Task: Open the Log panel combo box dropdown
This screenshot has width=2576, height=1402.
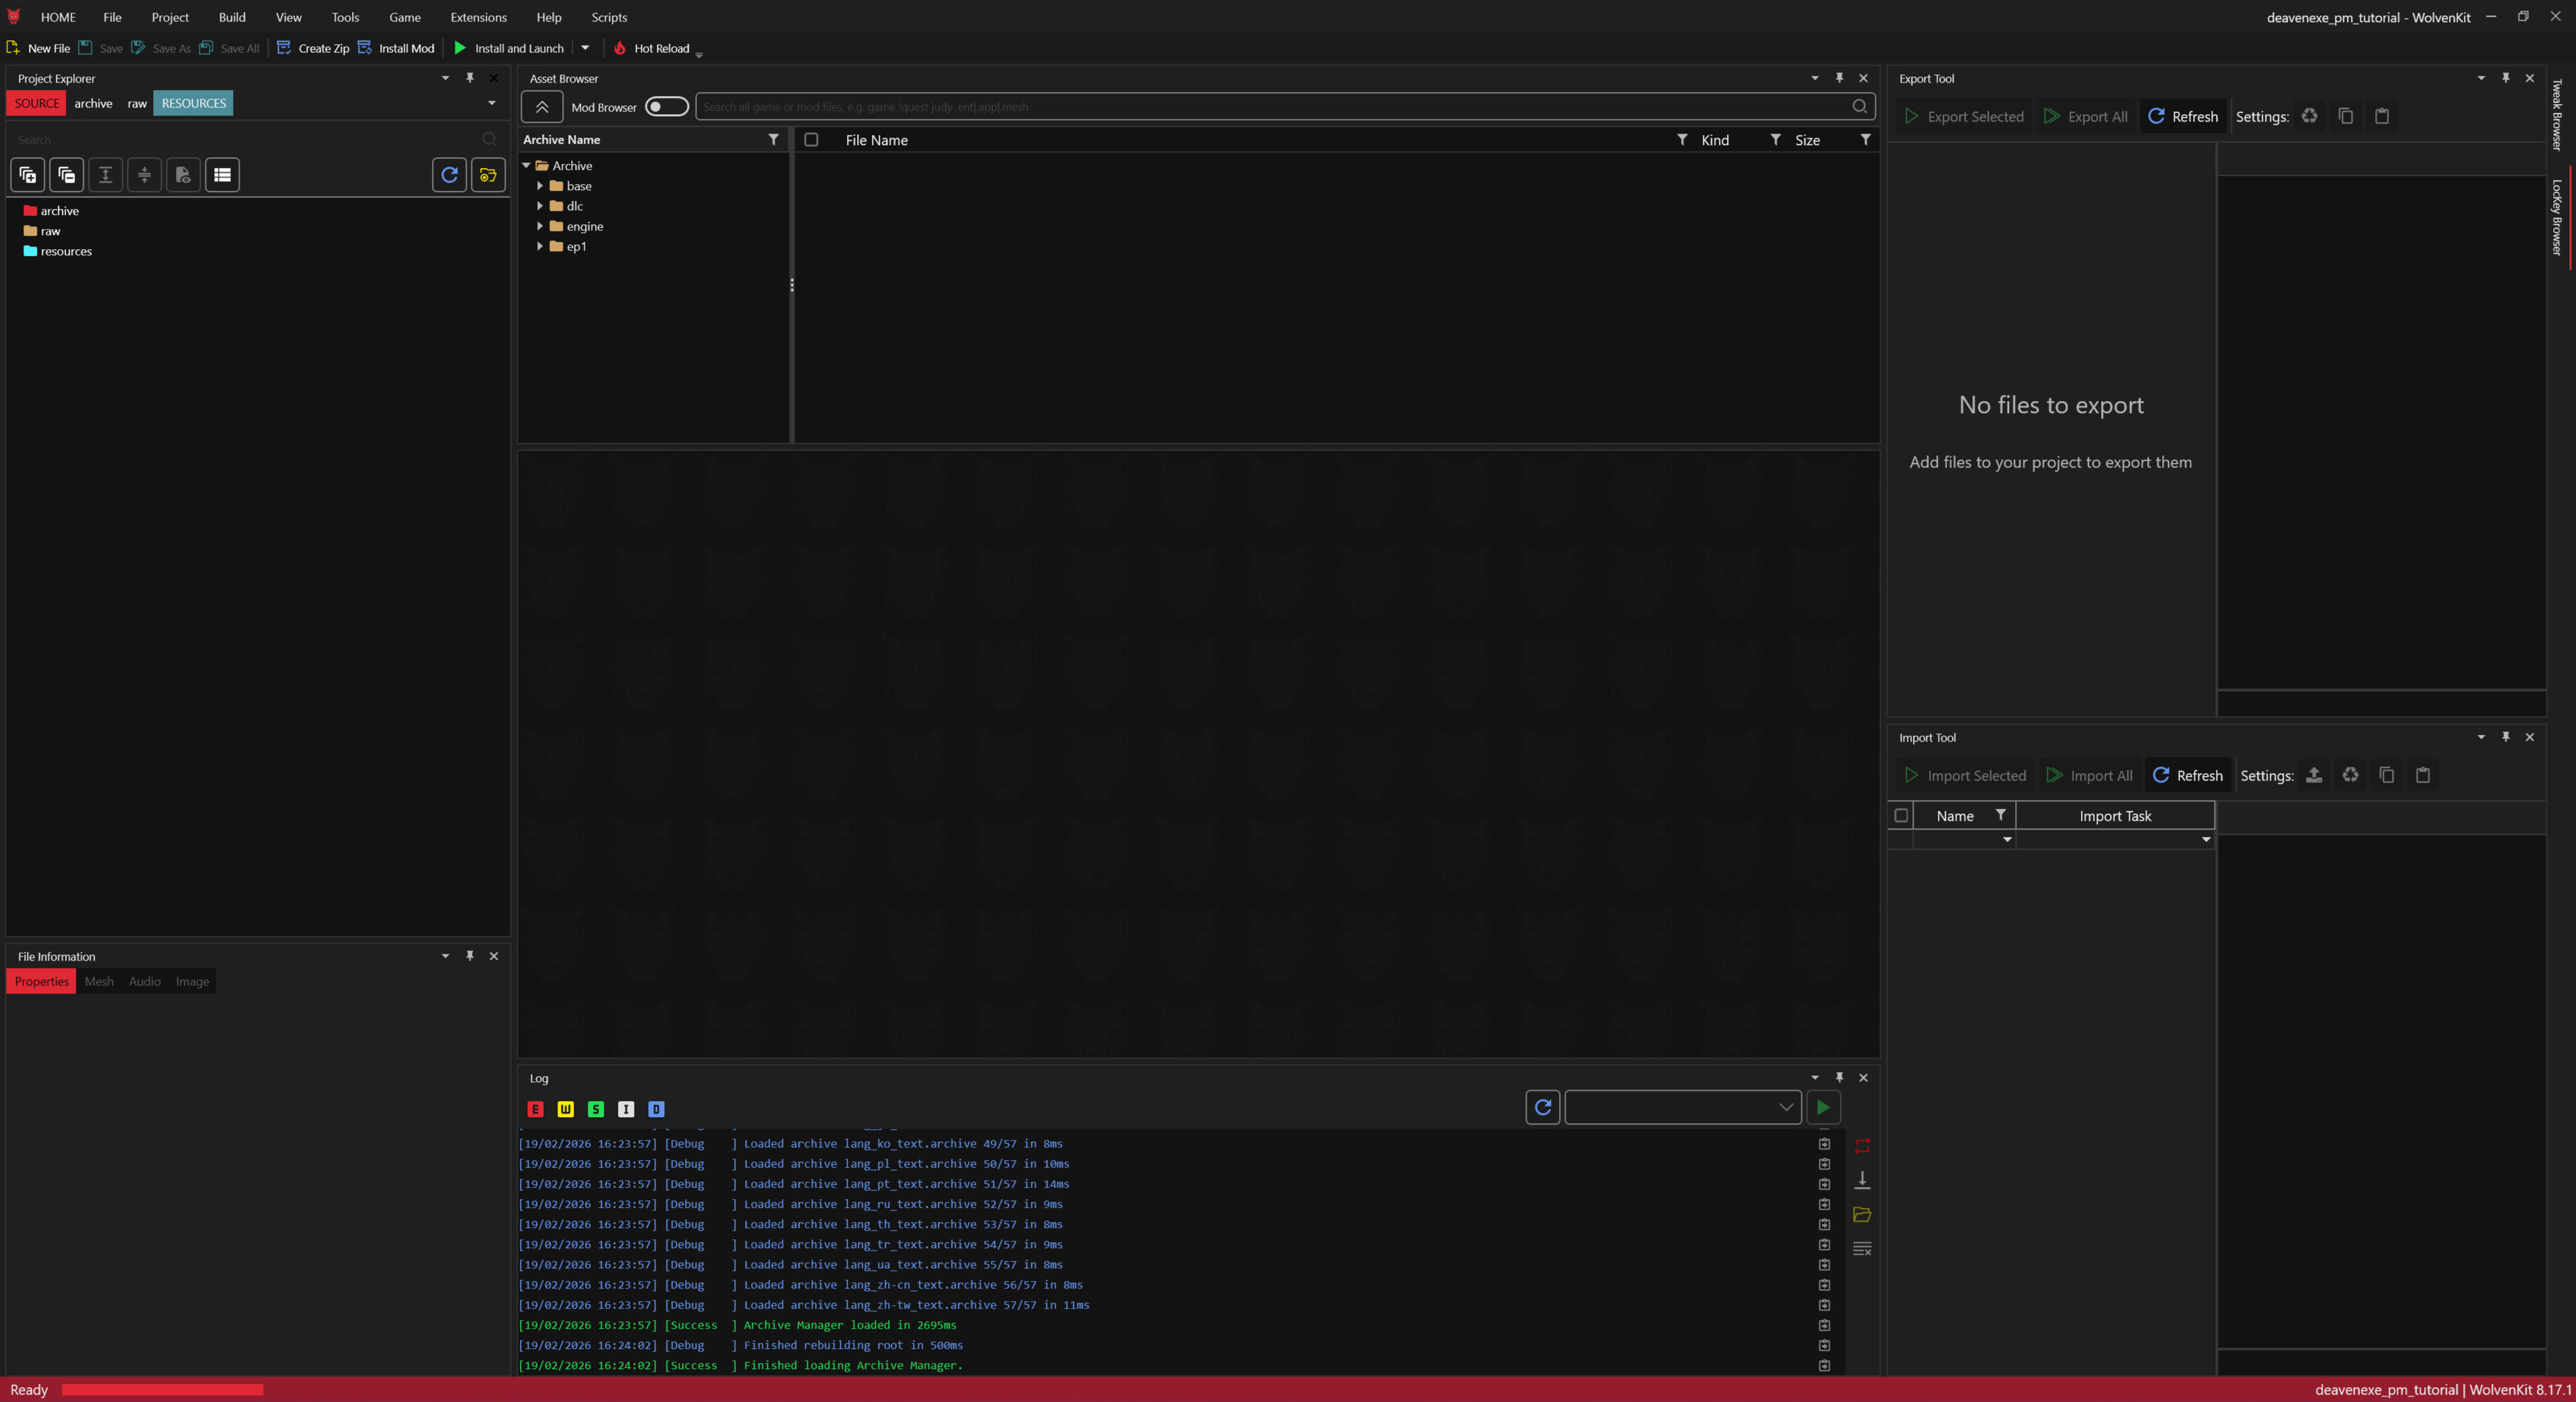Action: point(1785,1107)
